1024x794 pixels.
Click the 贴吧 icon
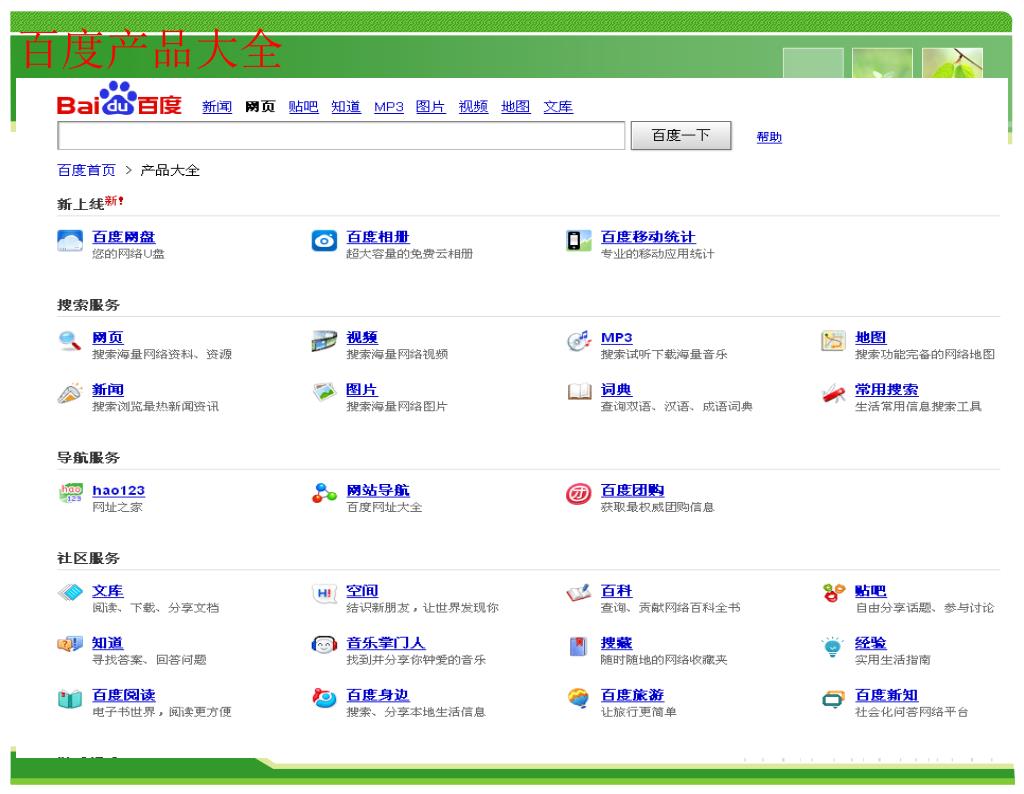click(833, 594)
